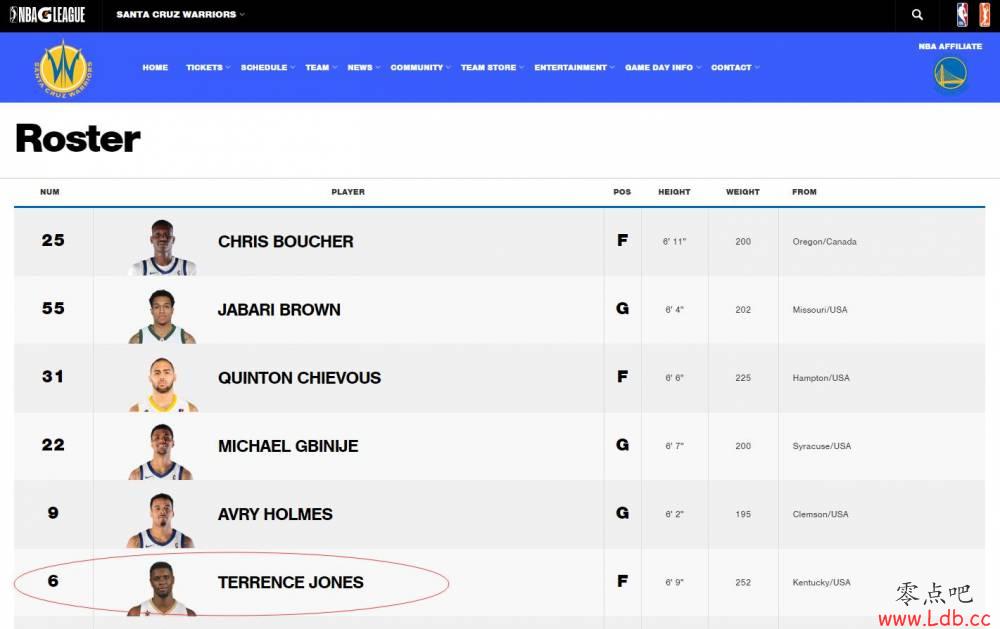The height and width of the screenshot is (629, 1000).
Task: Expand the Schedule menu
Action: pos(267,67)
